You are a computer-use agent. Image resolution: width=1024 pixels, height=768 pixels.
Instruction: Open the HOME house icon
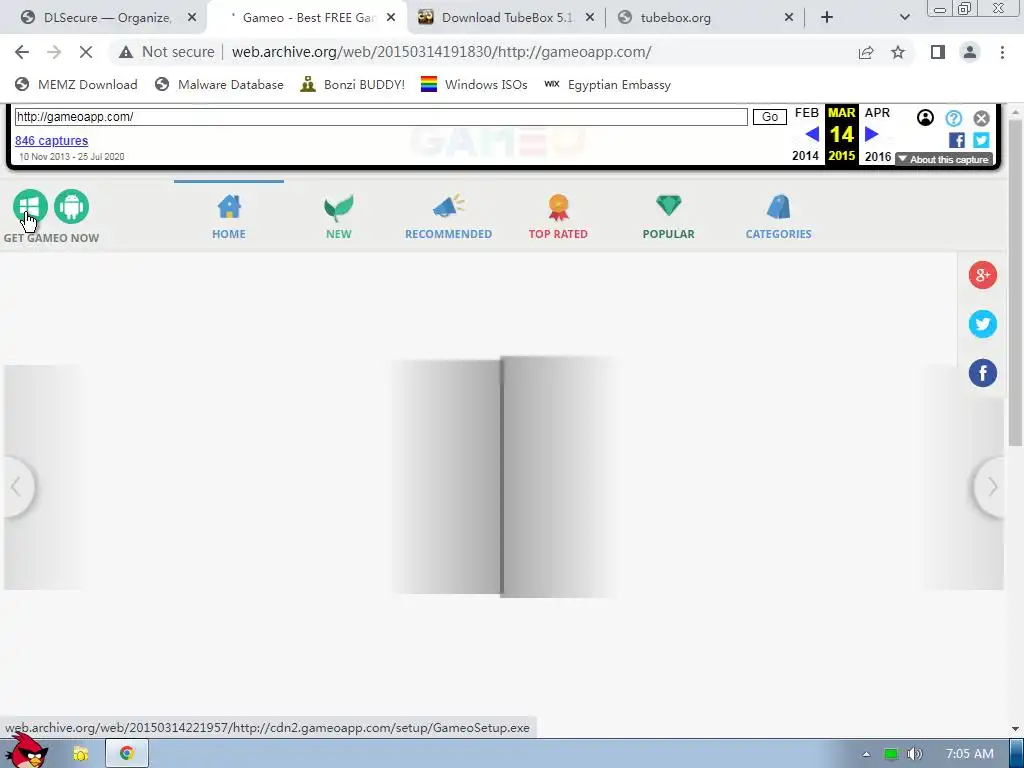tap(229, 207)
